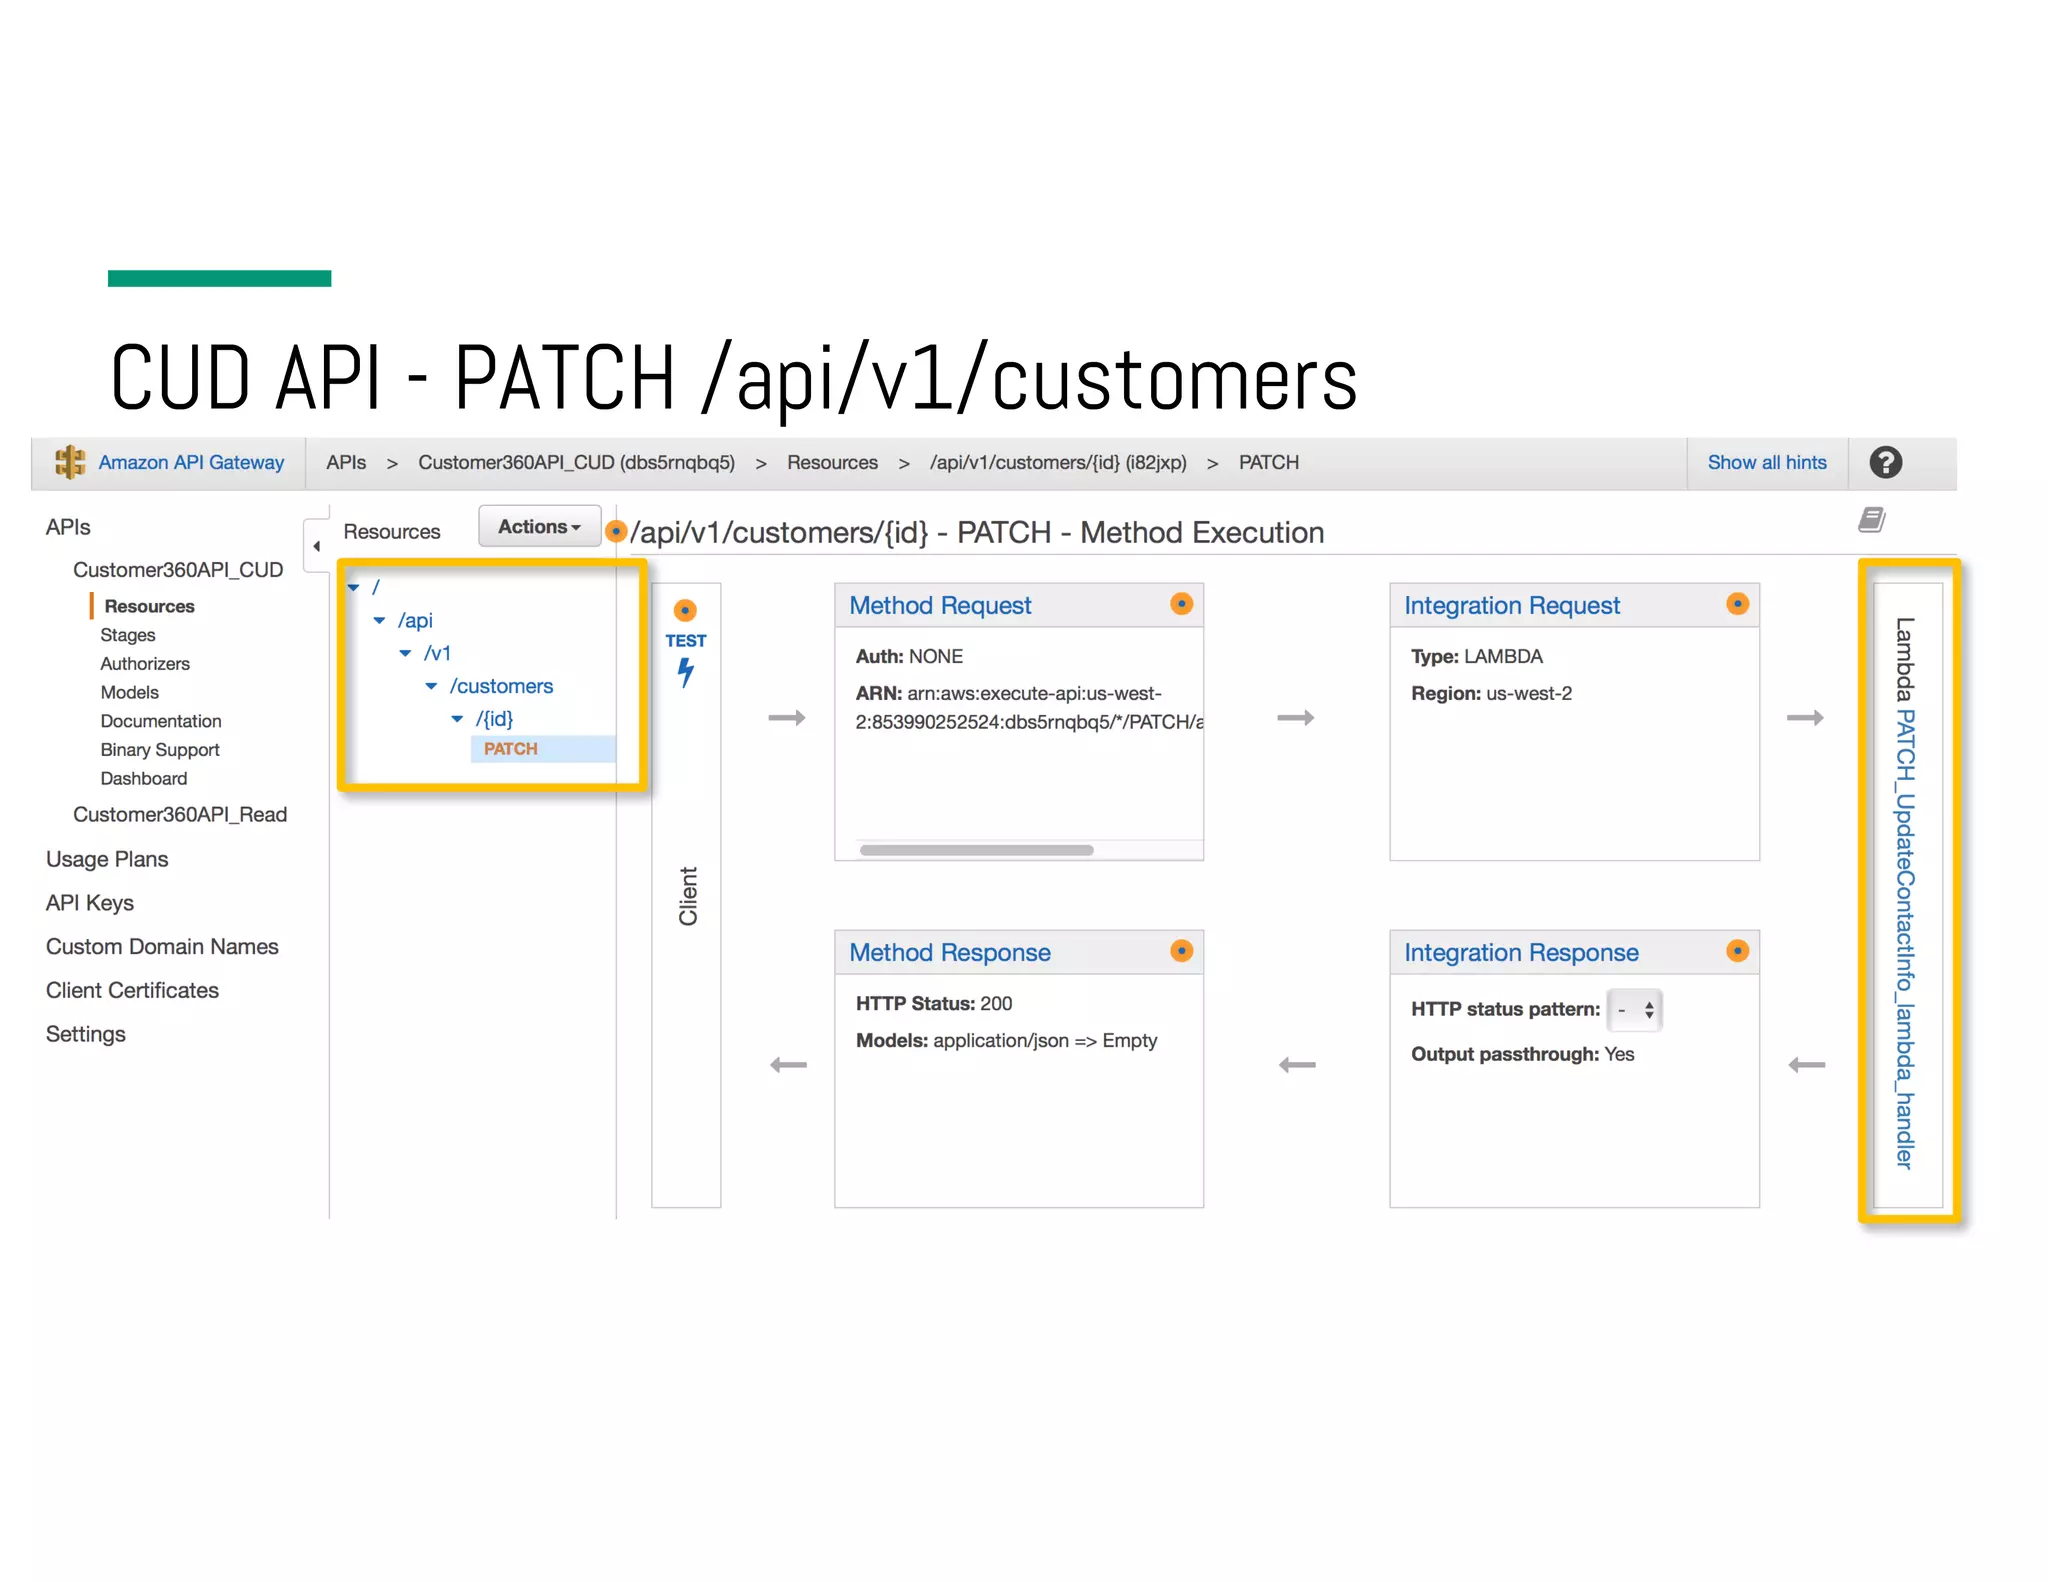The image size is (2048, 1582).
Task: Click the Method Response hint dot
Action: 1181,951
